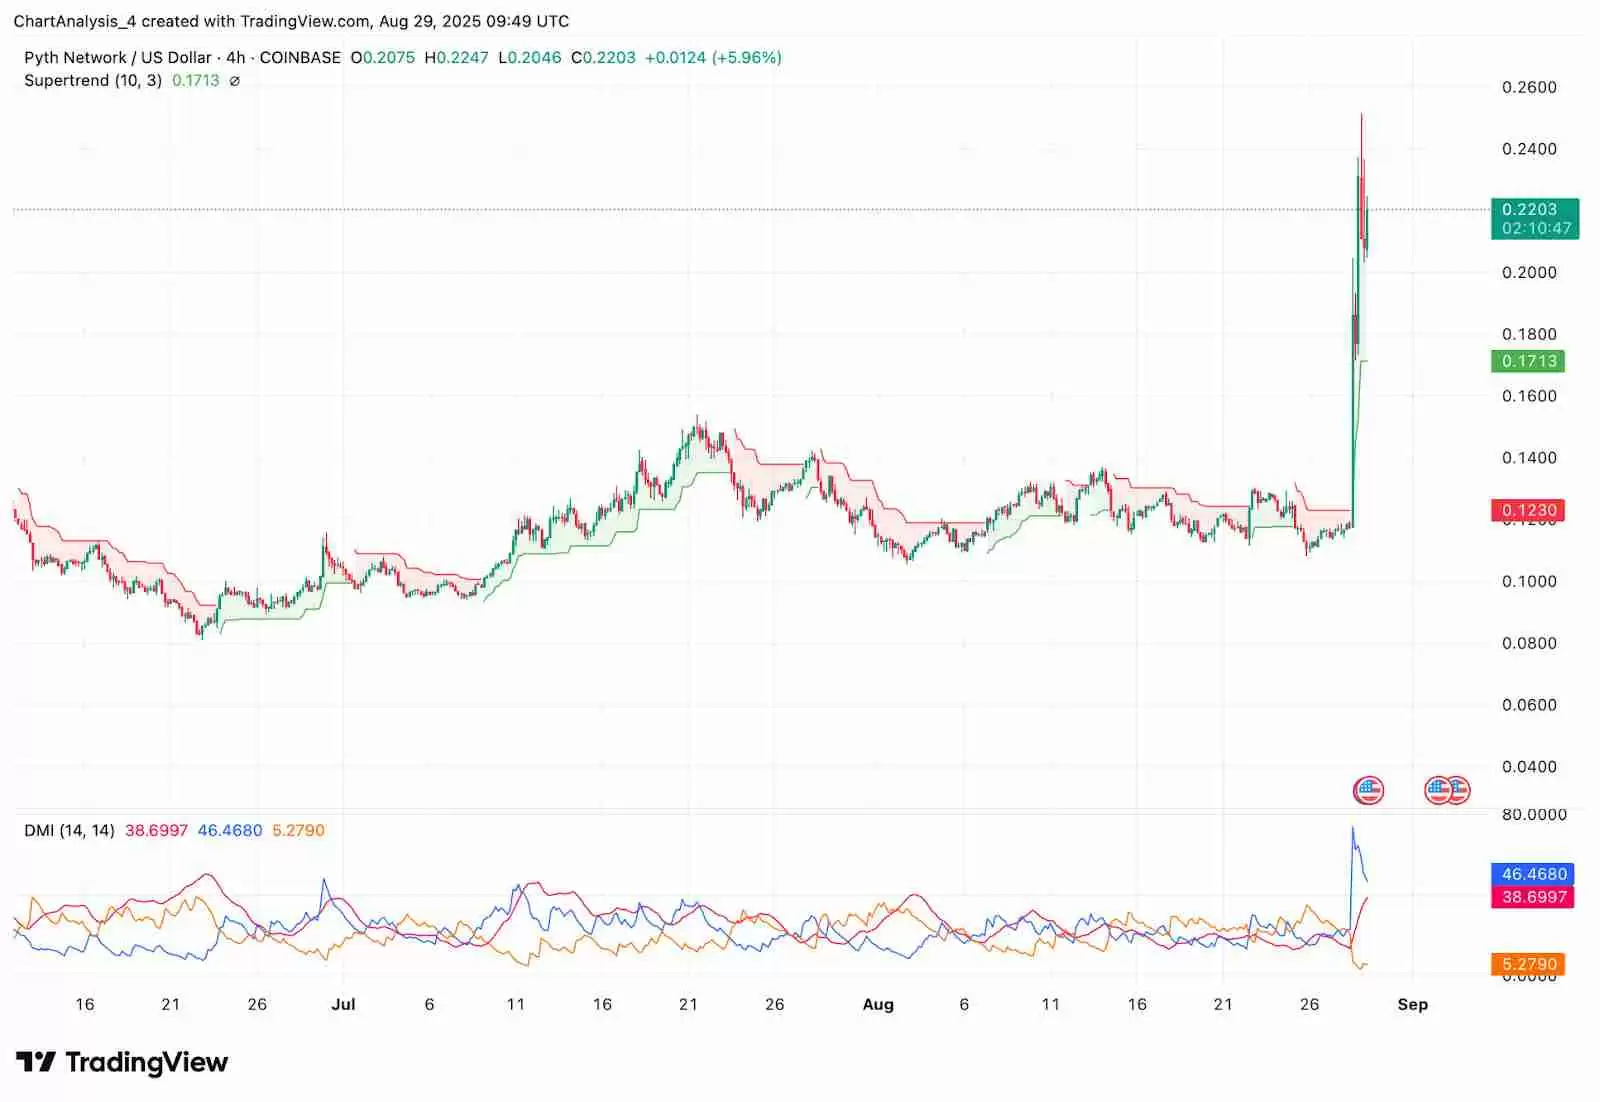Click the US flag economic event marker

(x=1368, y=789)
